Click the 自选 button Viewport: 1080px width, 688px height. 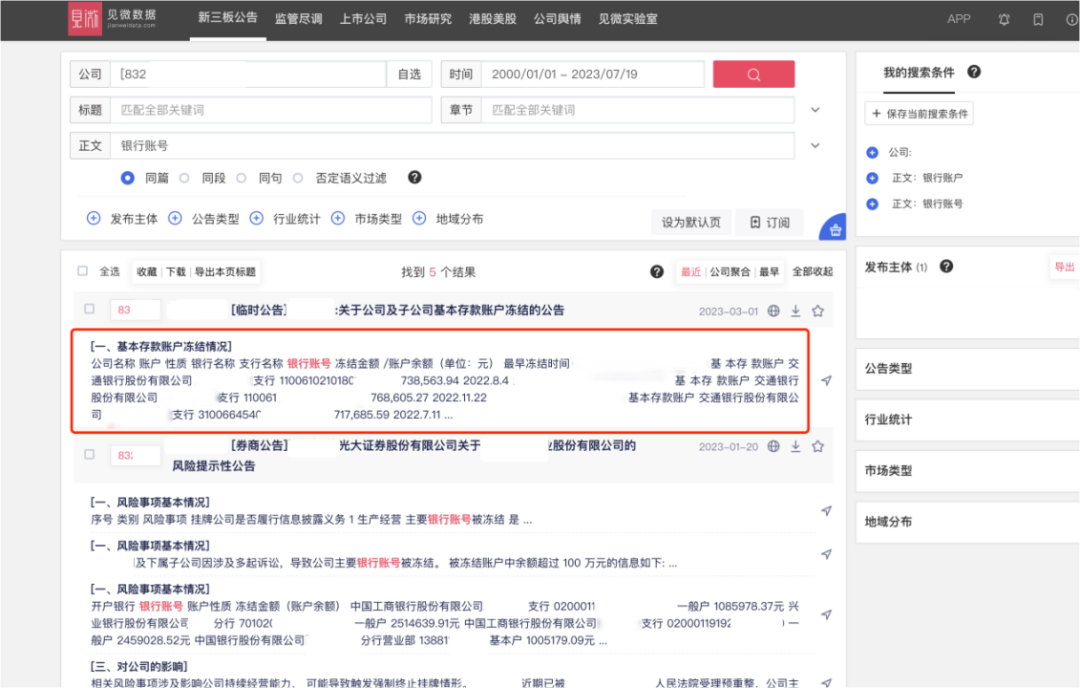pyautogui.click(x=409, y=74)
